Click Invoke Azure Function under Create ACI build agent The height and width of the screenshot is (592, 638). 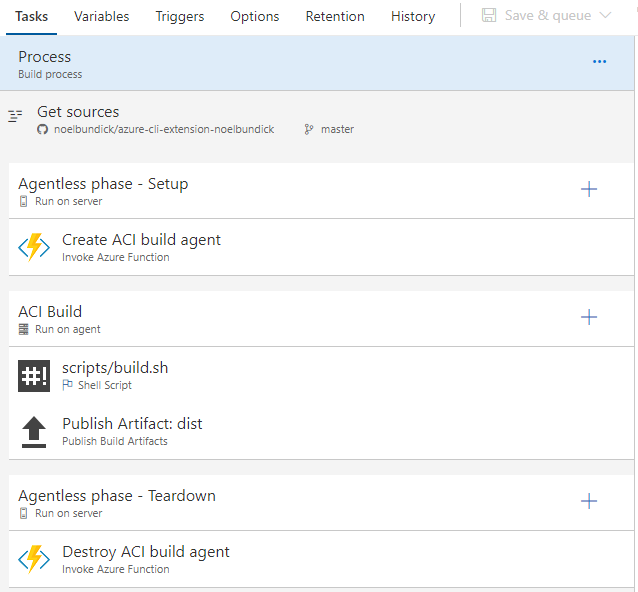coord(116,257)
